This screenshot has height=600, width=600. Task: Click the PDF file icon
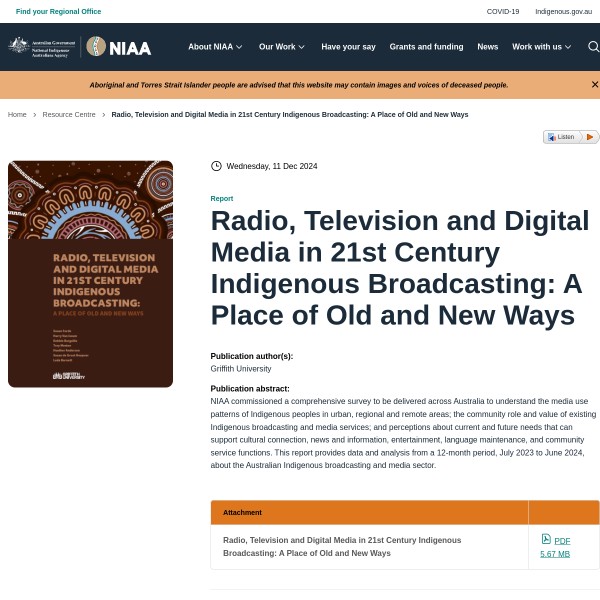pyautogui.click(x=546, y=539)
